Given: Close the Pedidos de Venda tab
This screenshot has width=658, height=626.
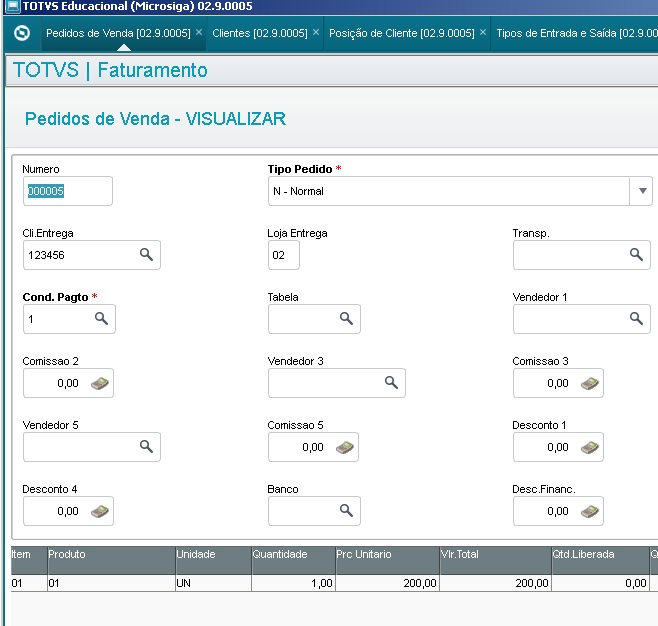Looking at the screenshot, I should 199,32.
